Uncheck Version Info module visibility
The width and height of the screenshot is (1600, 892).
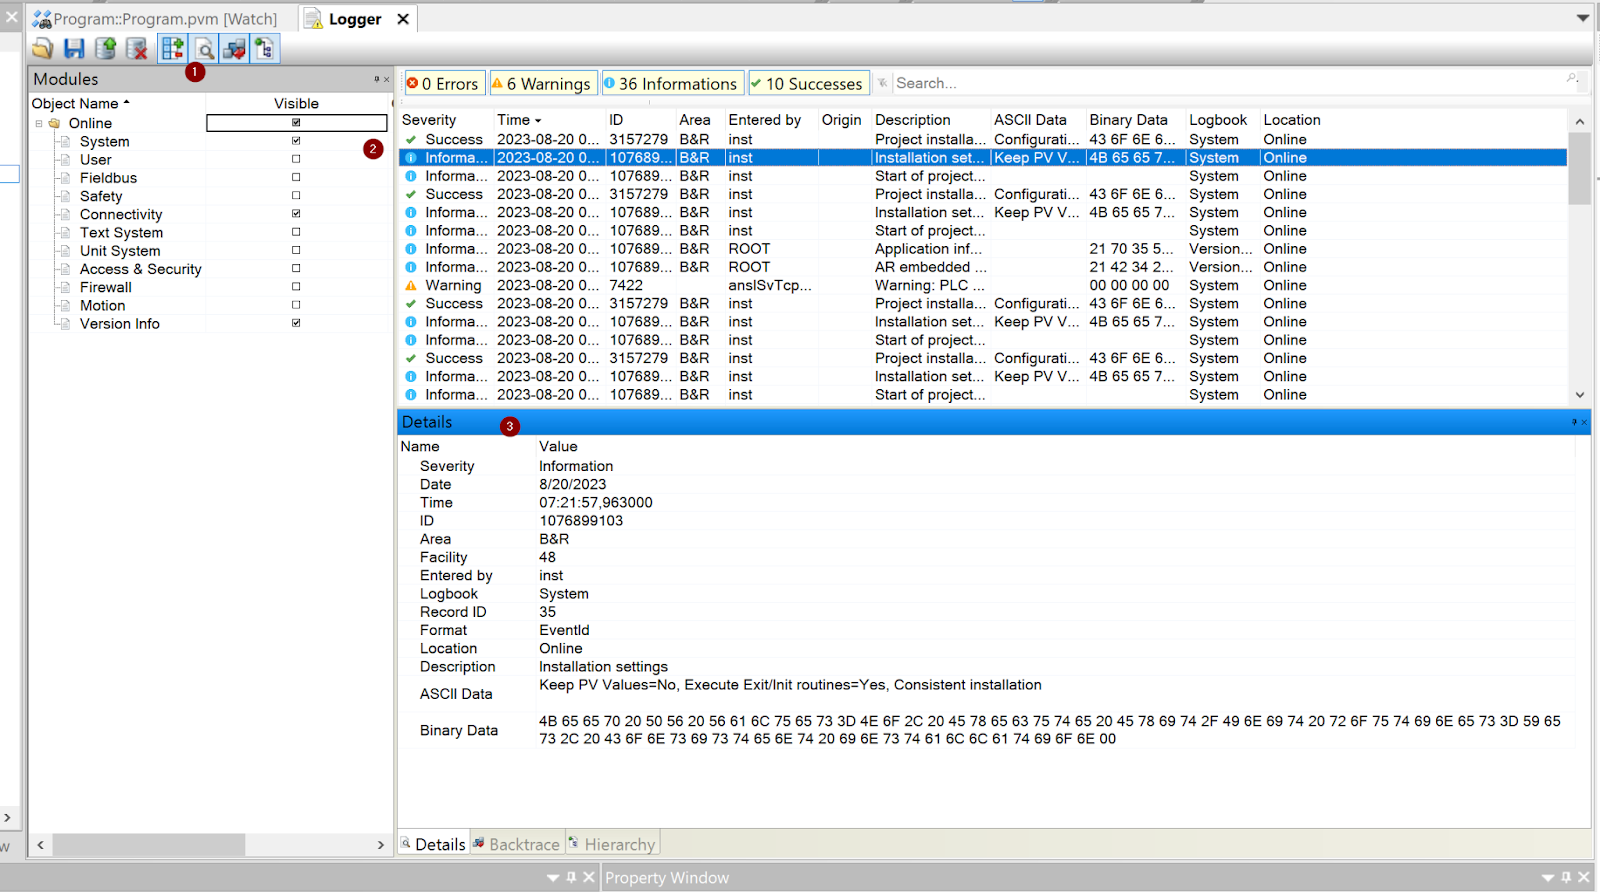pyautogui.click(x=296, y=323)
